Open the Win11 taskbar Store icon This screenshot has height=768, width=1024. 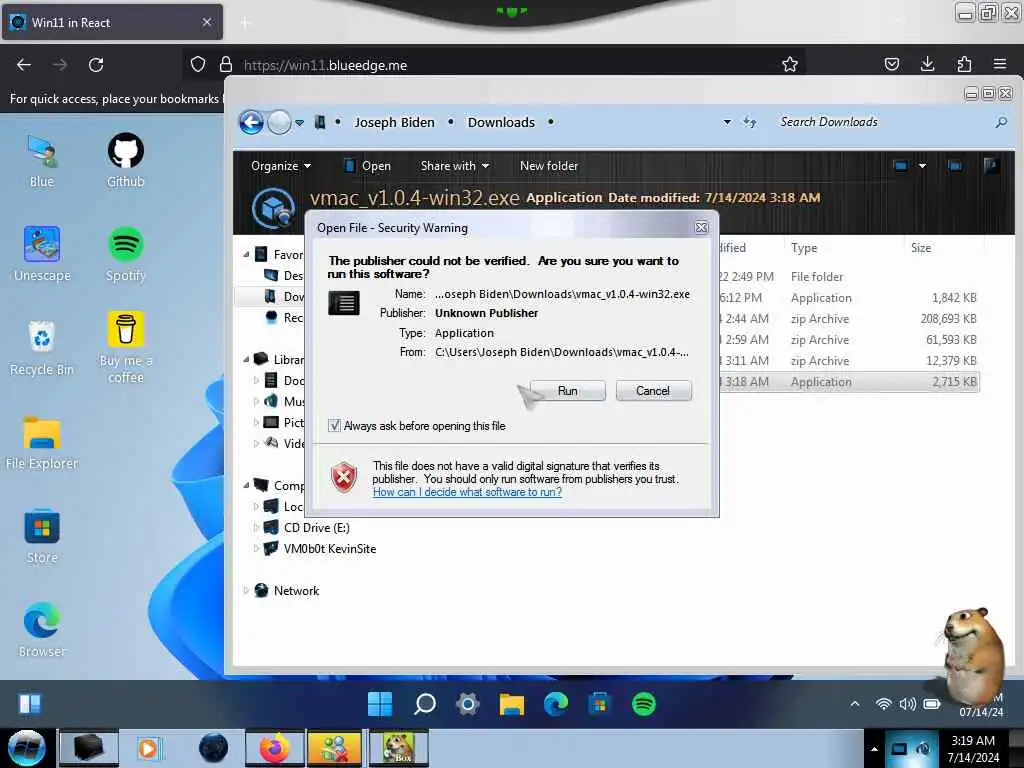coord(600,704)
